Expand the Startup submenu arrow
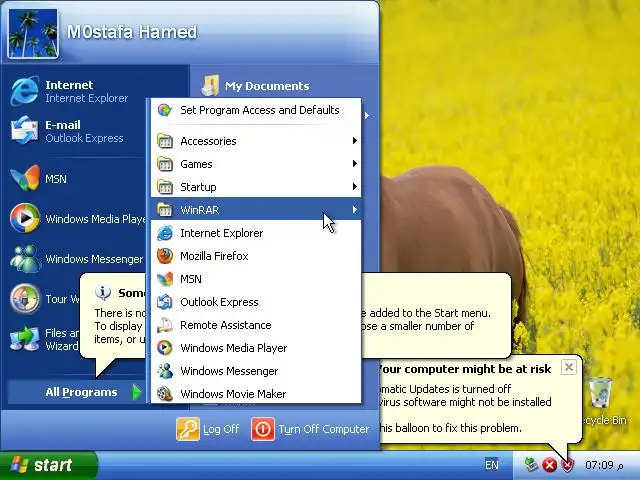This screenshot has width=640, height=480. 354,187
